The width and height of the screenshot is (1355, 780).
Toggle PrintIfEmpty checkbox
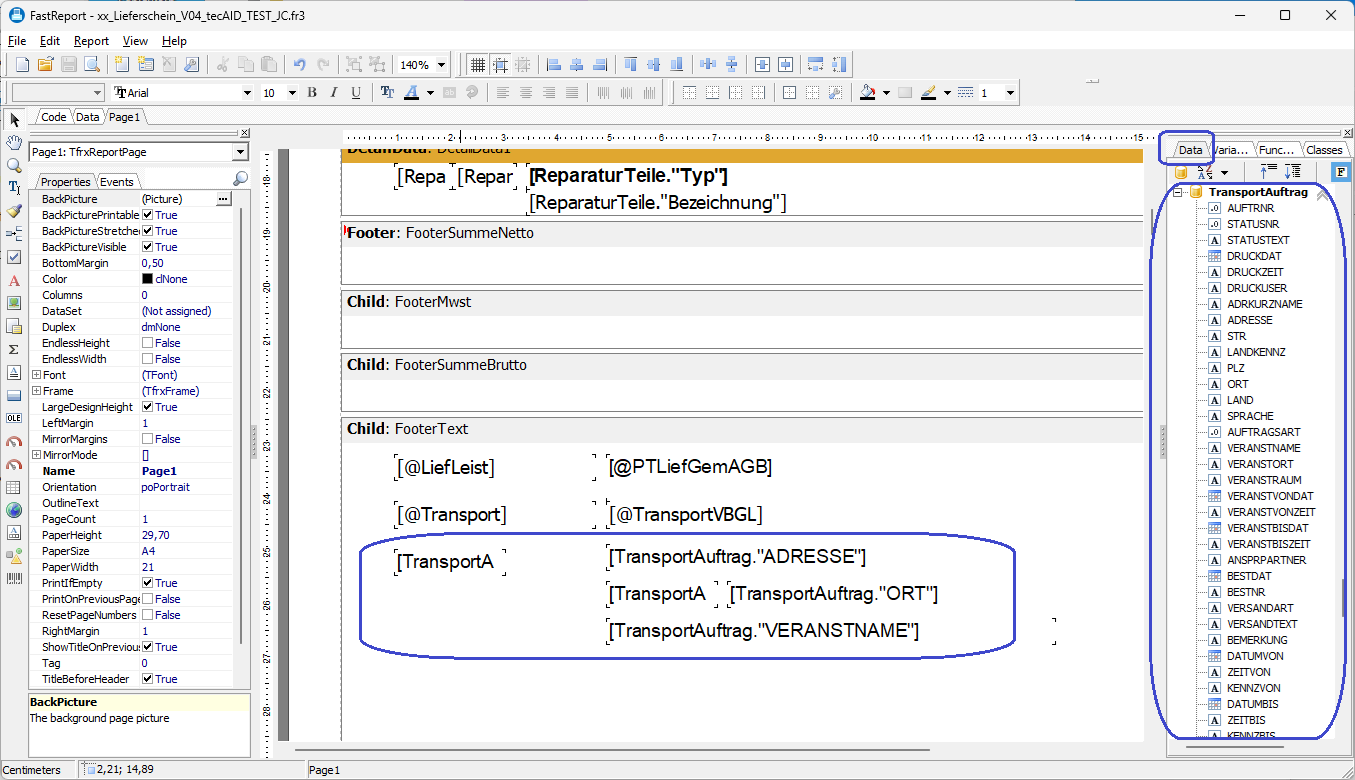[147, 583]
